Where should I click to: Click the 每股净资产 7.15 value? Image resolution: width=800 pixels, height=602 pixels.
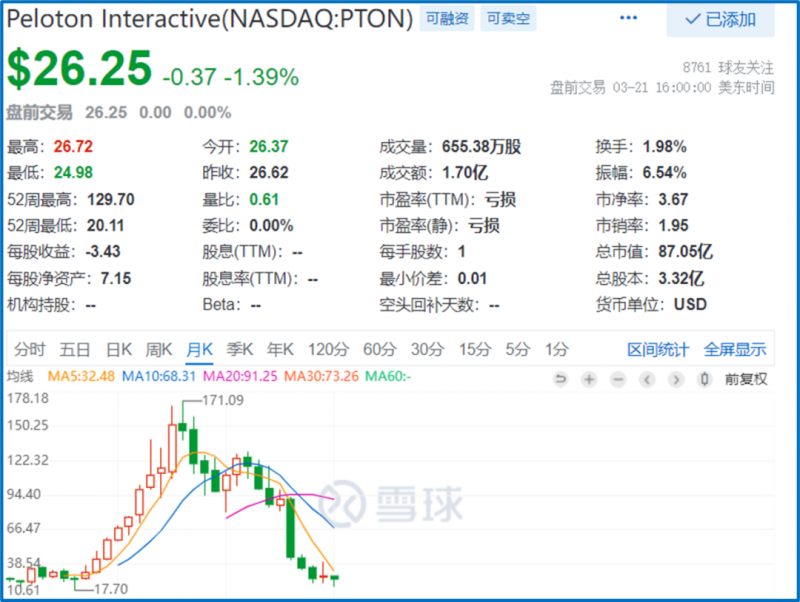point(116,278)
